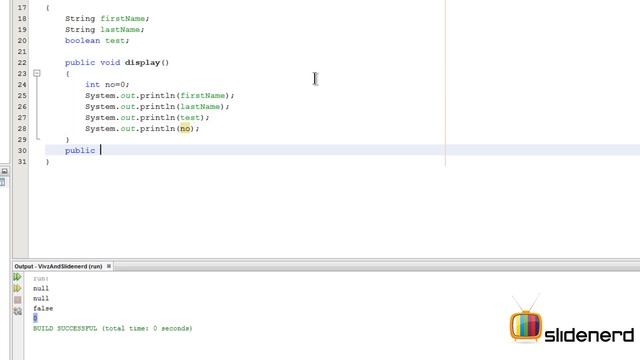Click 'firstName' inside println on line 25

pyautogui.click(x=202, y=96)
